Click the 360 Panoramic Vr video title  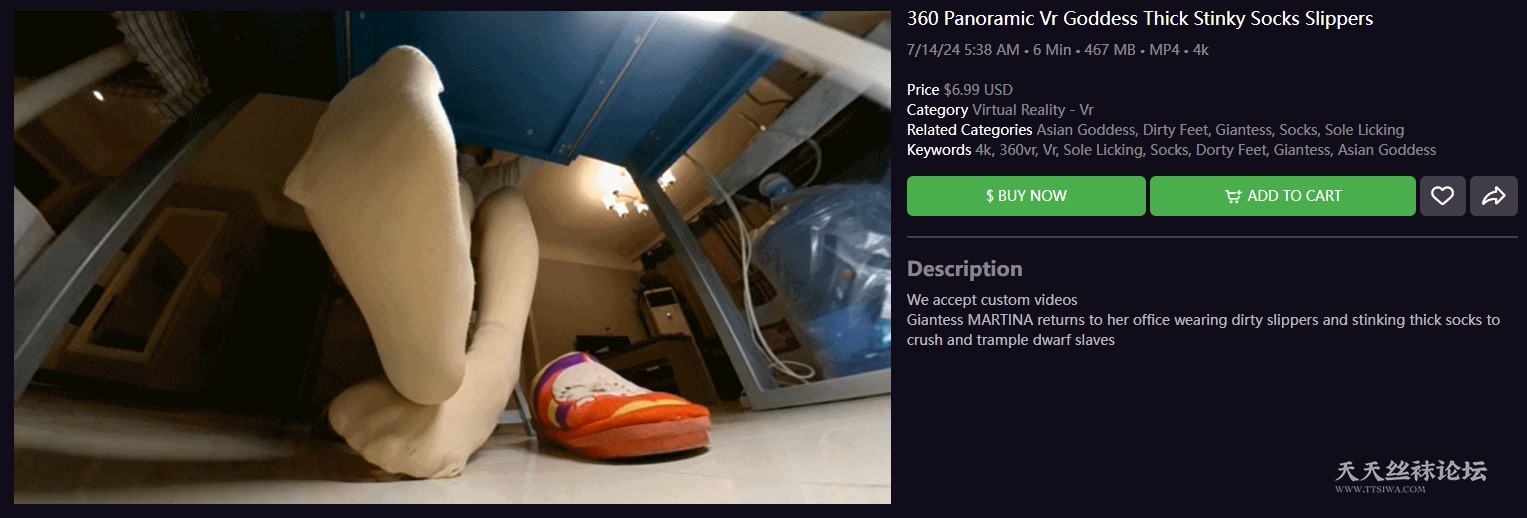1140,19
